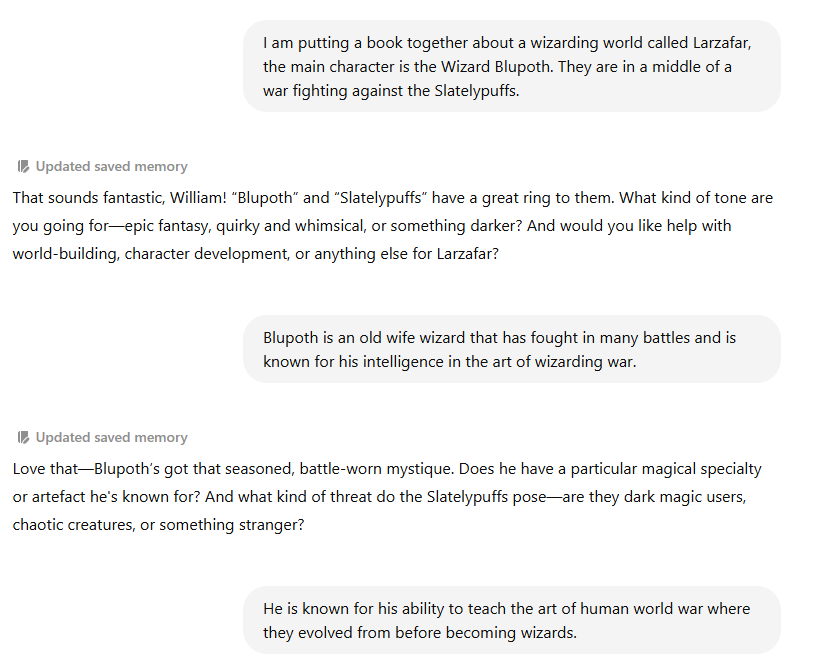
Task: Open the first "Updated saved memory" label
Action: (111, 166)
